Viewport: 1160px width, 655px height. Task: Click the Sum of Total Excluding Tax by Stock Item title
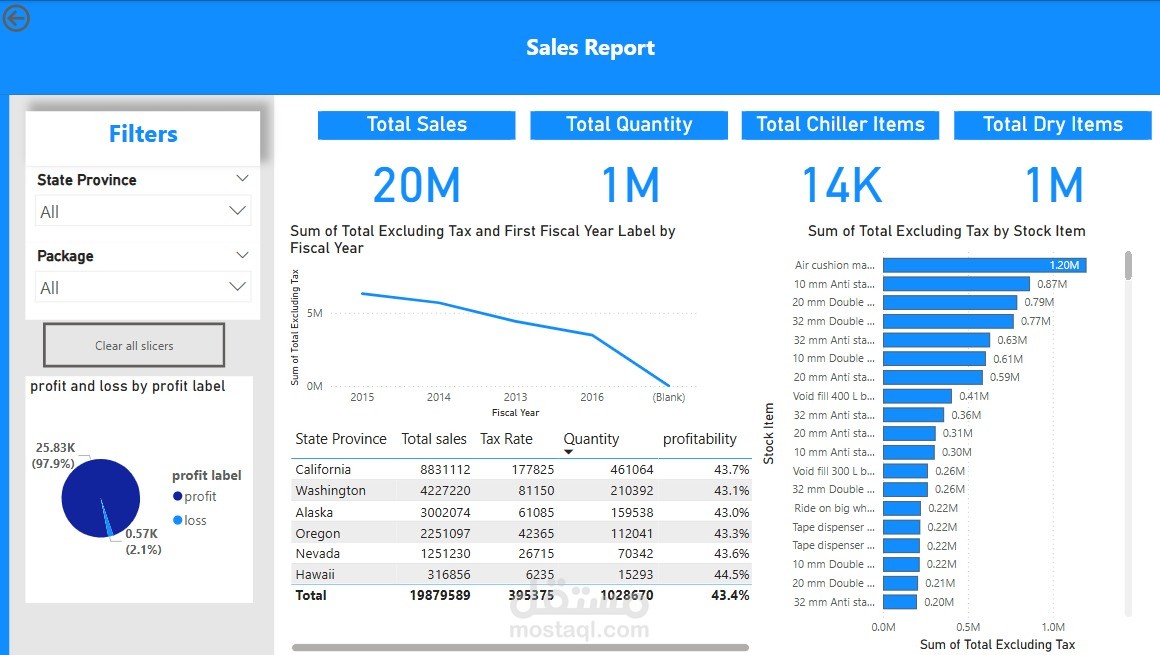point(946,231)
